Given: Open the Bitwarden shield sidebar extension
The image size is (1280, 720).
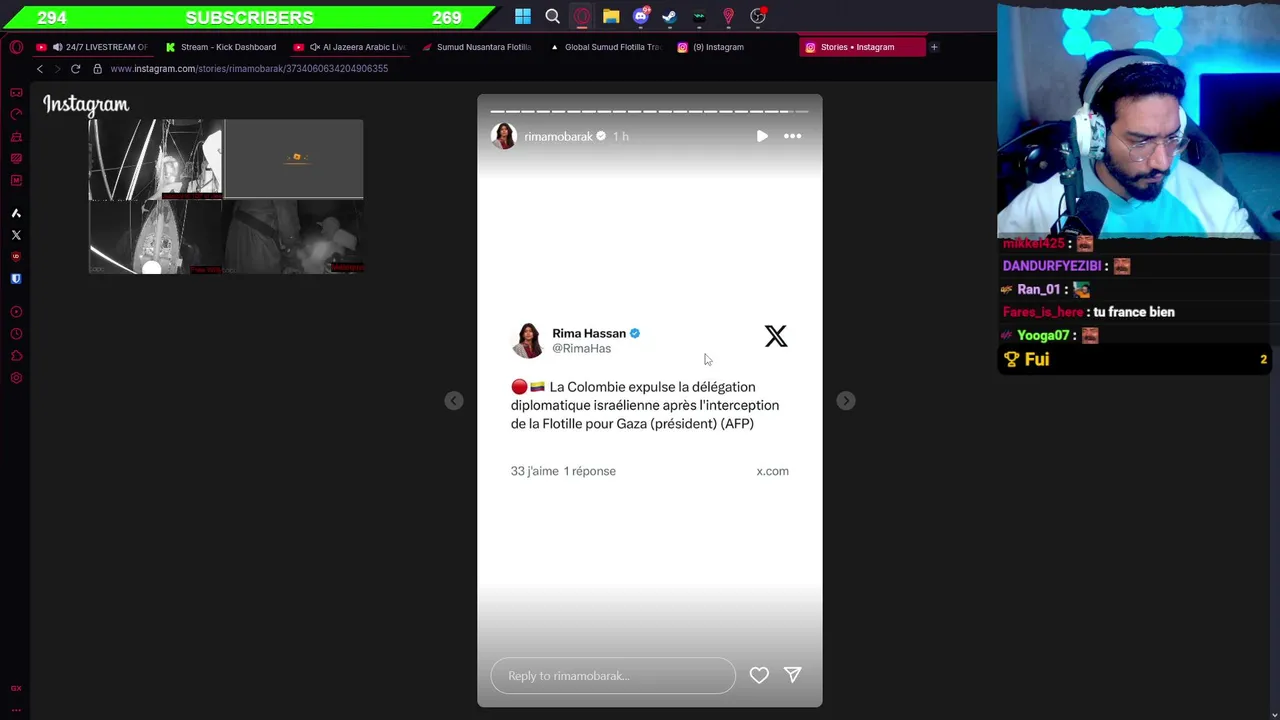Looking at the screenshot, I should pos(16,279).
